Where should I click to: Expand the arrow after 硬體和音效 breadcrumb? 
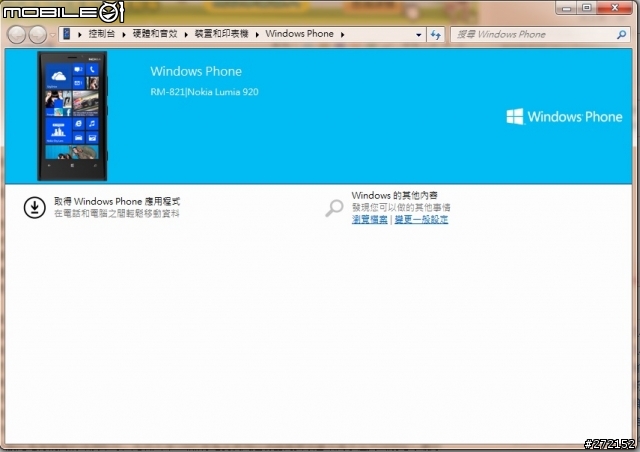[186, 35]
